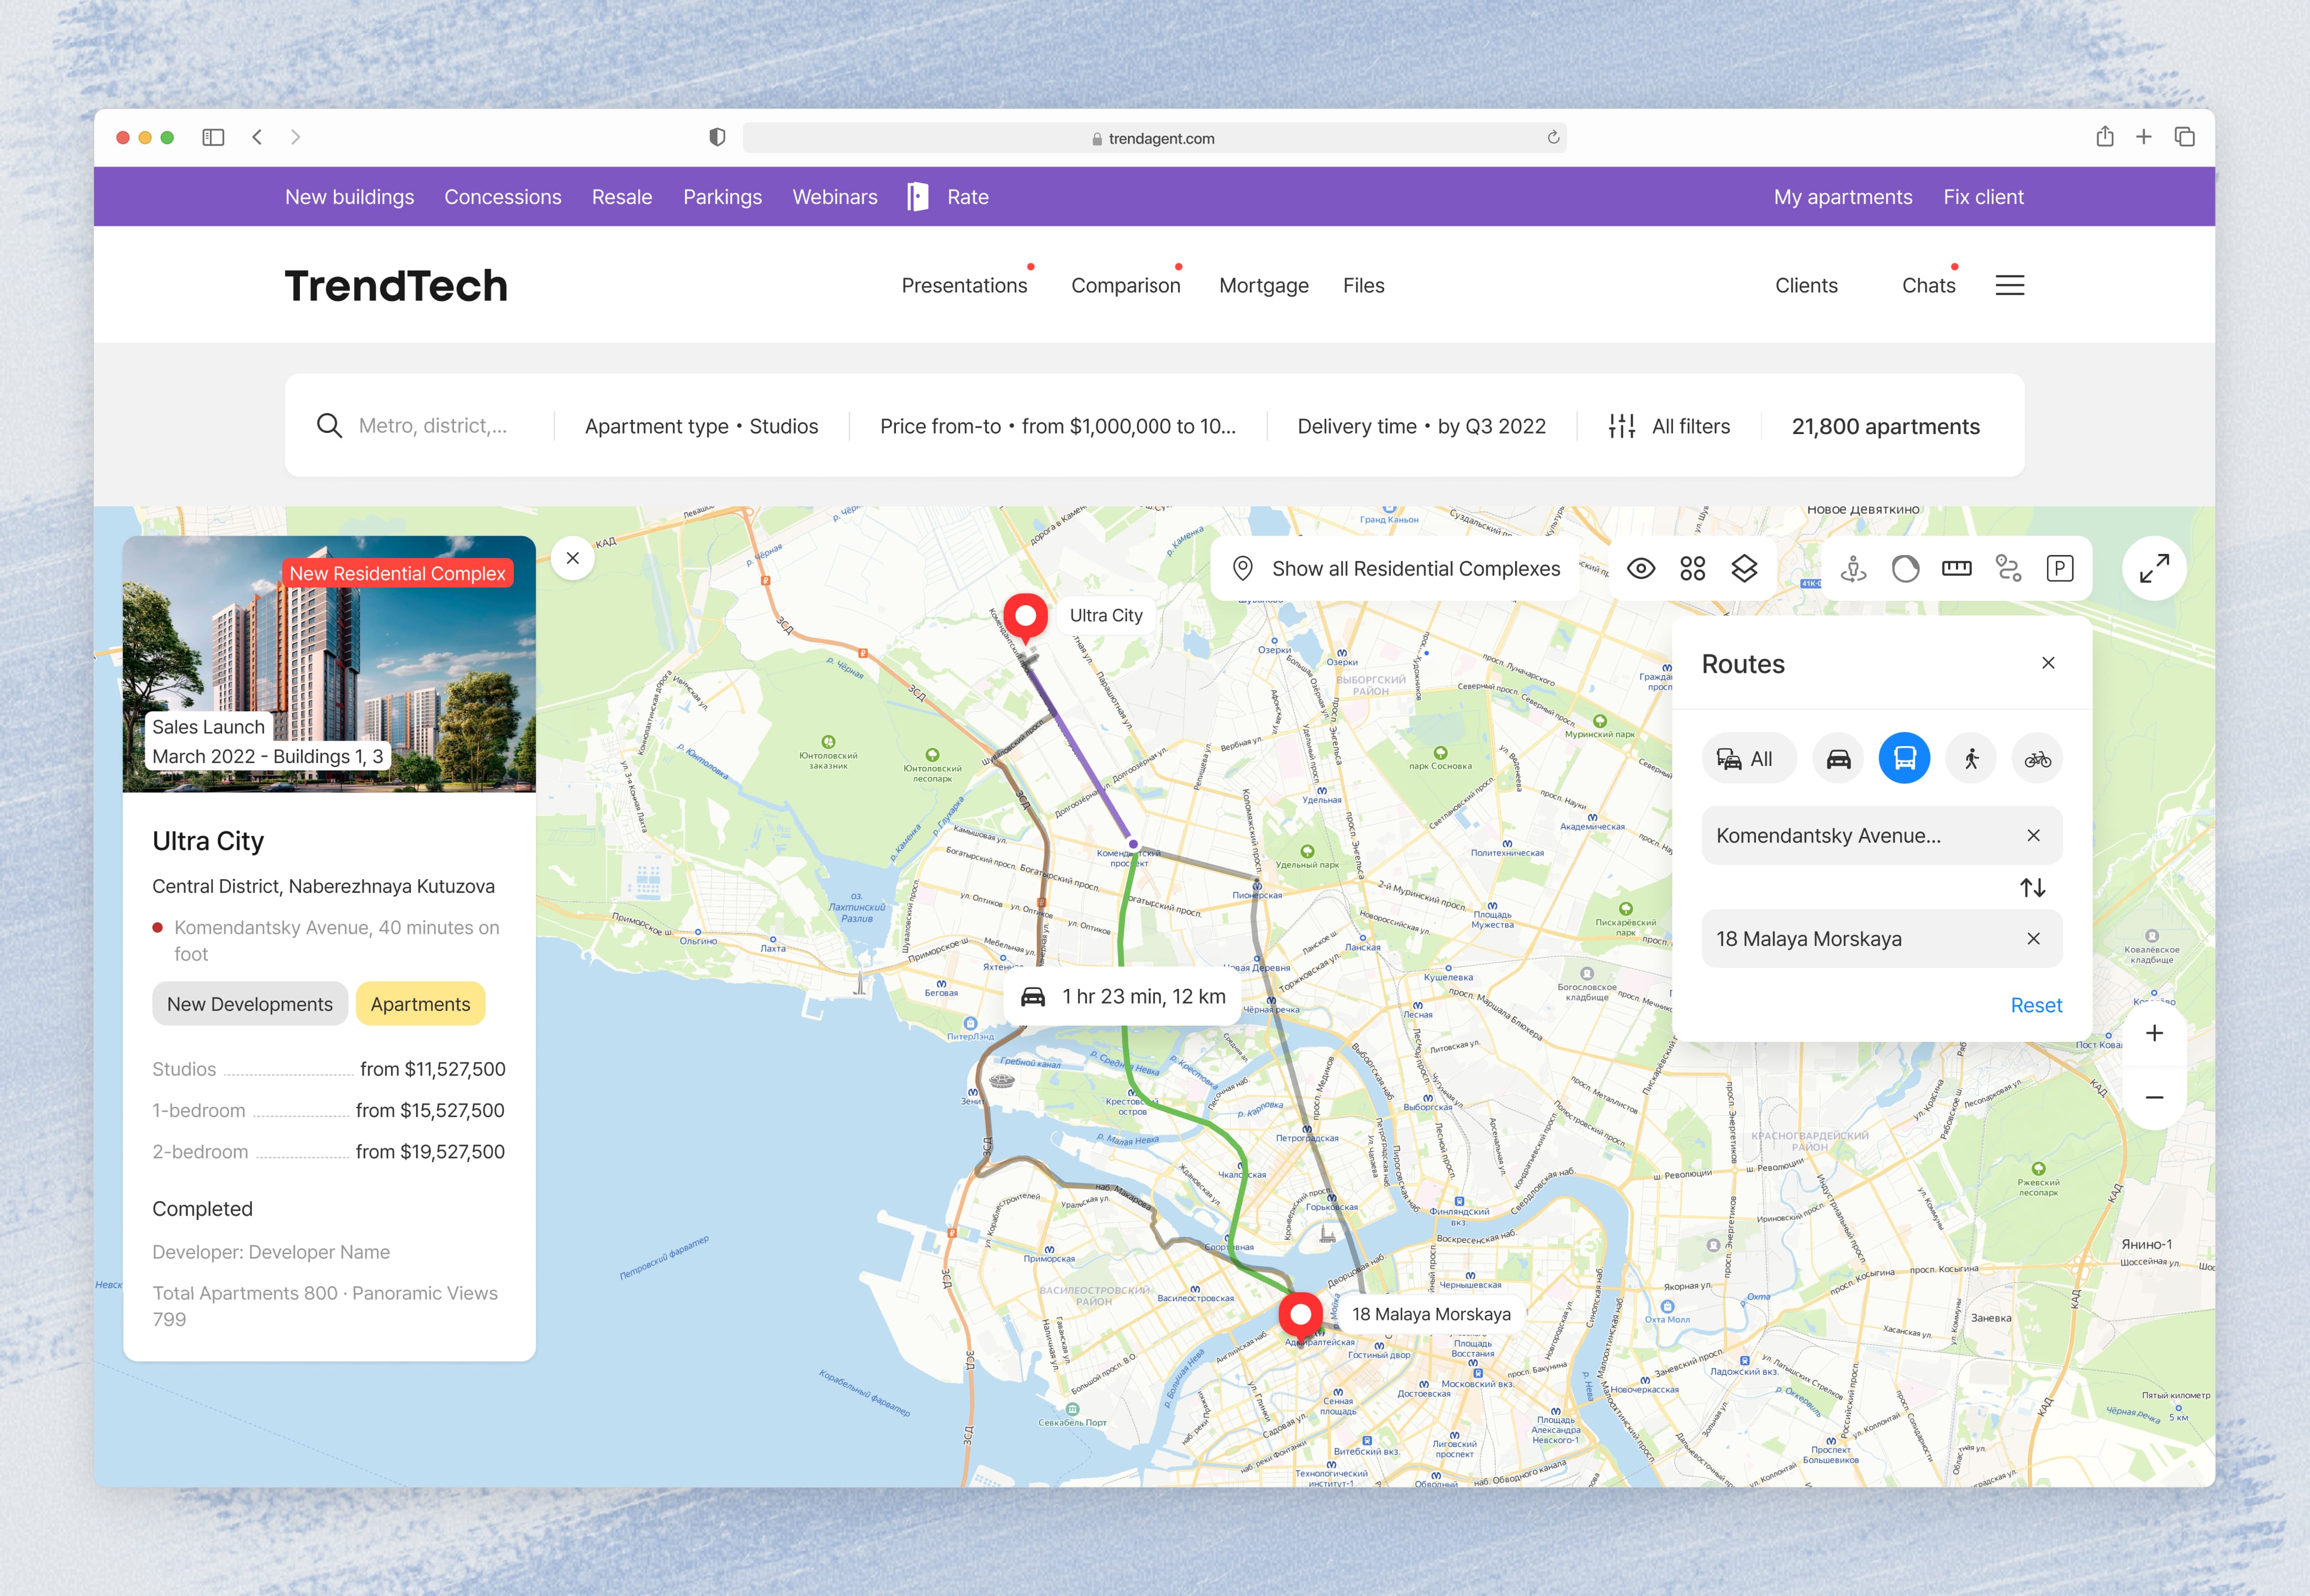Select the Apartments tag
The image size is (2310, 1596).
pyautogui.click(x=420, y=1004)
